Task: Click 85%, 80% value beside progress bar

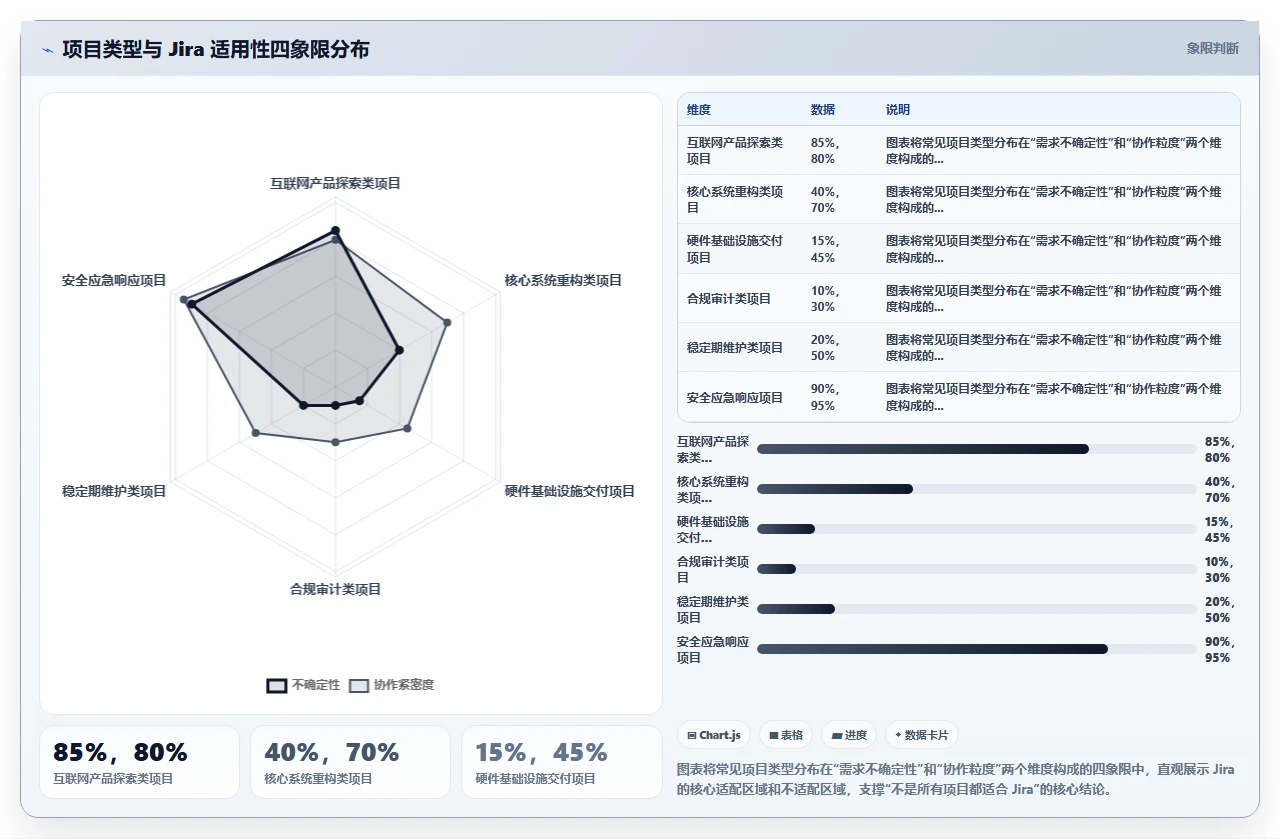Action: (1220, 449)
